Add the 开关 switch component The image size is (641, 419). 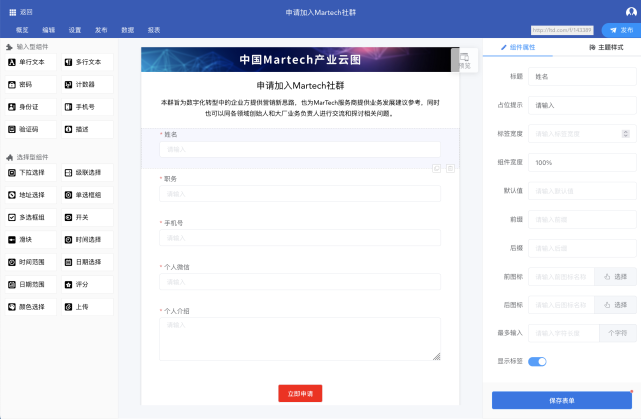tap(87, 217)
